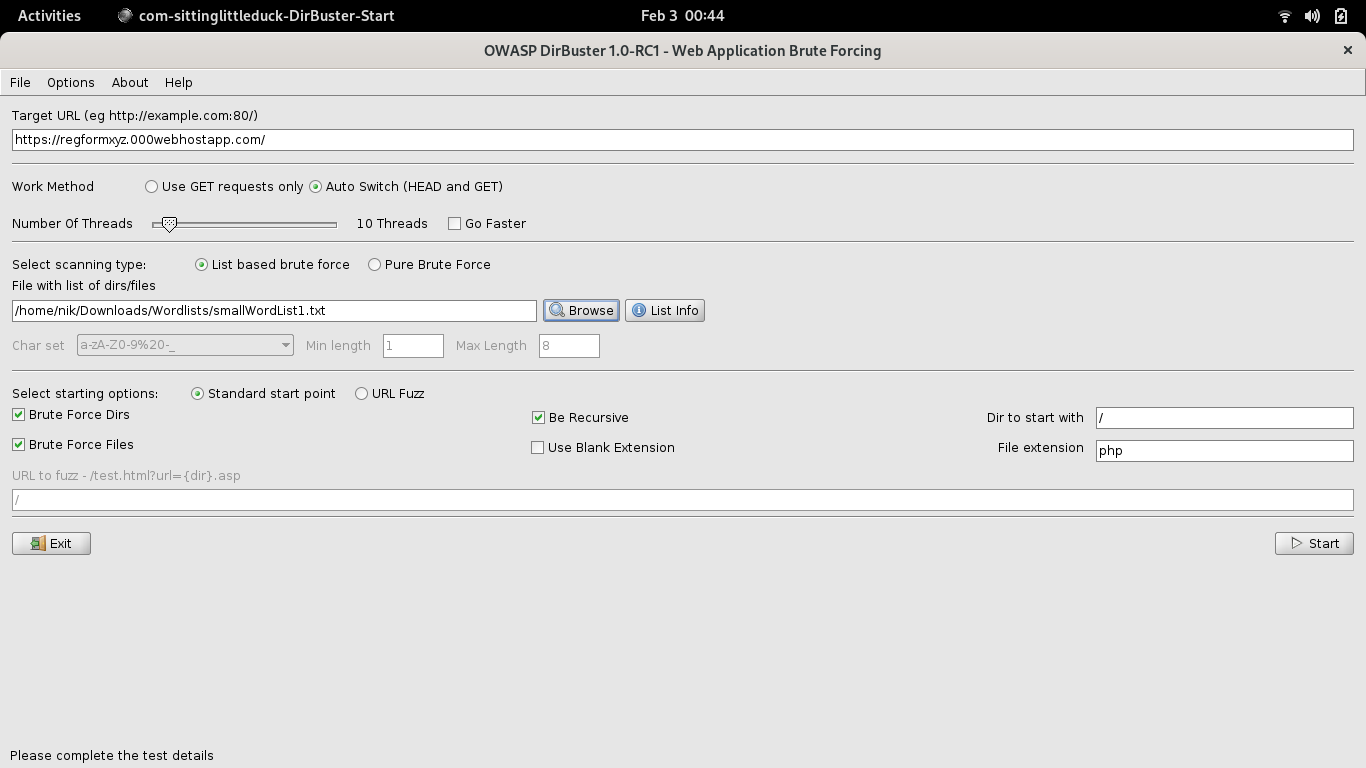Click the URL to fuzz field
The width and height of the screenshot is (1366, 768).
pyautogui.click(x=683, y=500)
